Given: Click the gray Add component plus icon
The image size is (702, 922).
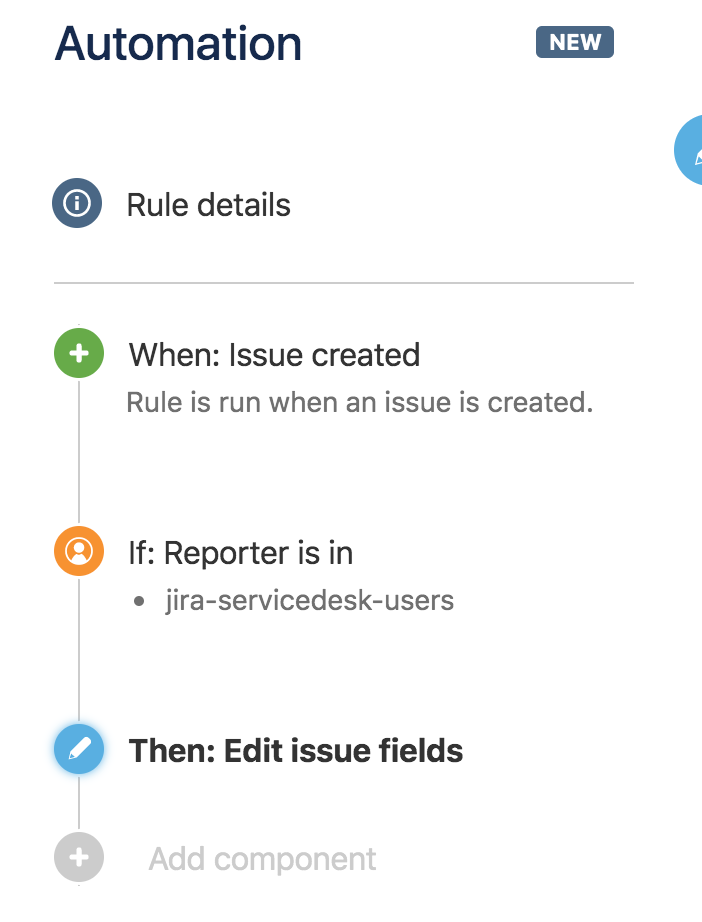Looking at the screenshot, I should coord(77,857).
